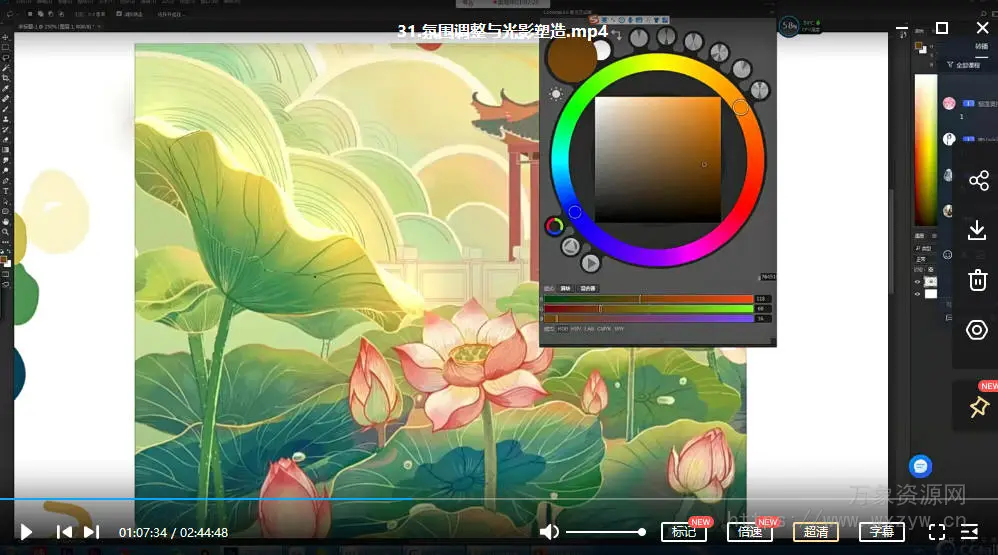Skip to the next video

(91, 532)
